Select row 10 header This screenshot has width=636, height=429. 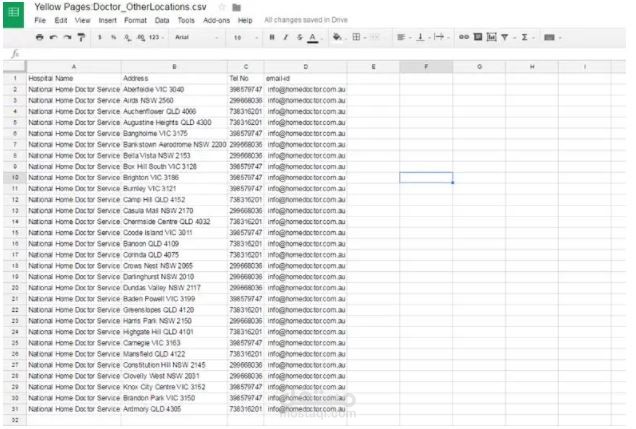coord(15,178)
